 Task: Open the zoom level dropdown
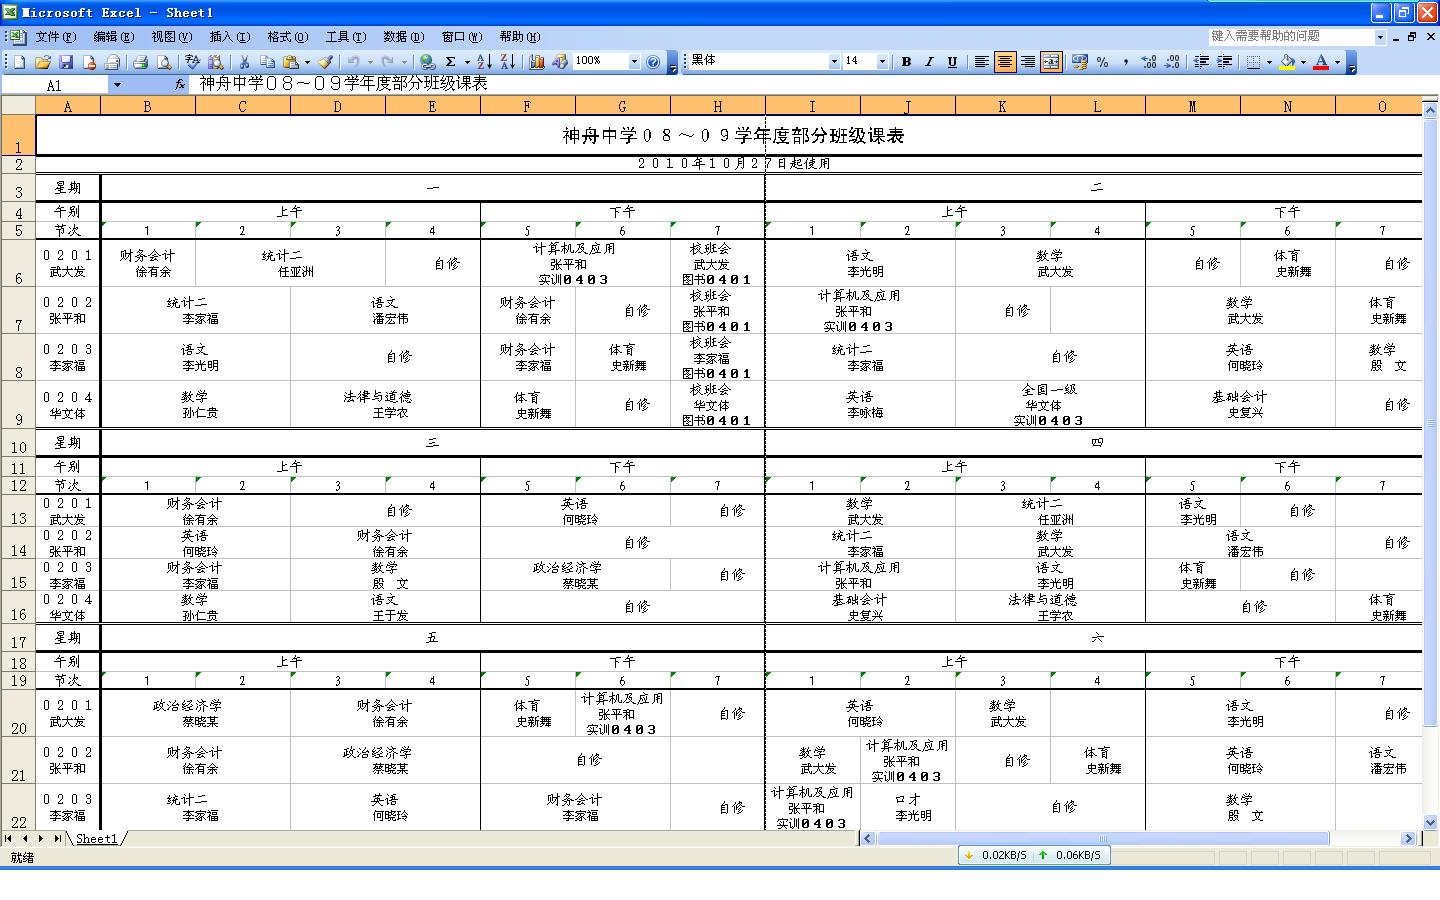point(632,62)
